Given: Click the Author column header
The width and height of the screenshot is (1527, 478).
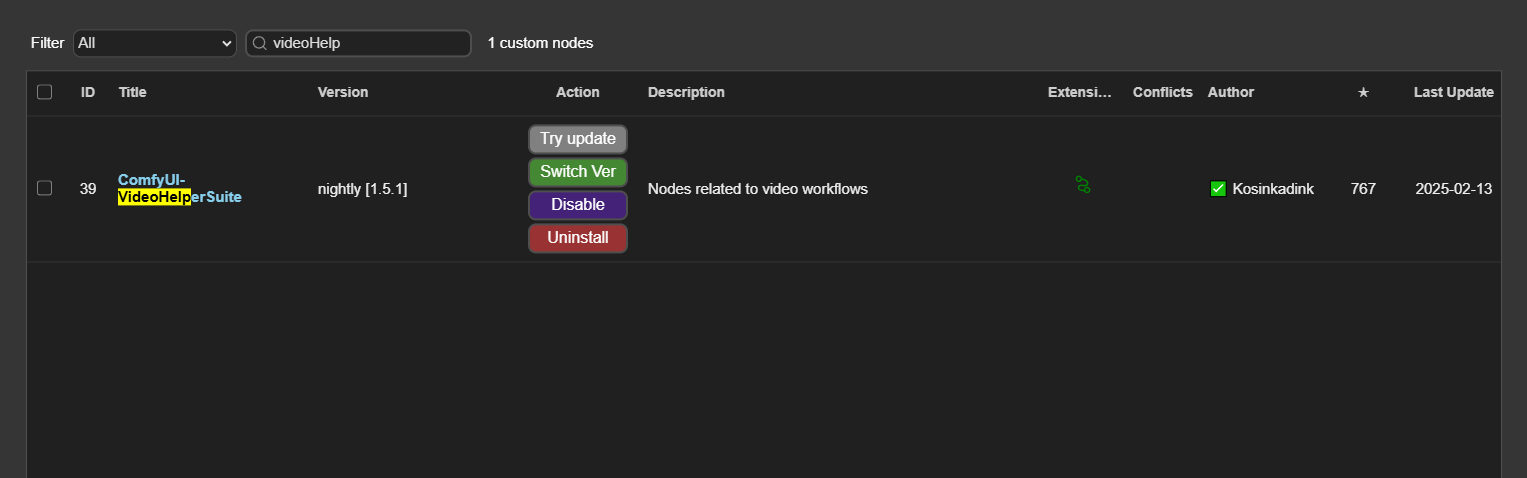Looking at the screenshot, I should (1230, 92).
